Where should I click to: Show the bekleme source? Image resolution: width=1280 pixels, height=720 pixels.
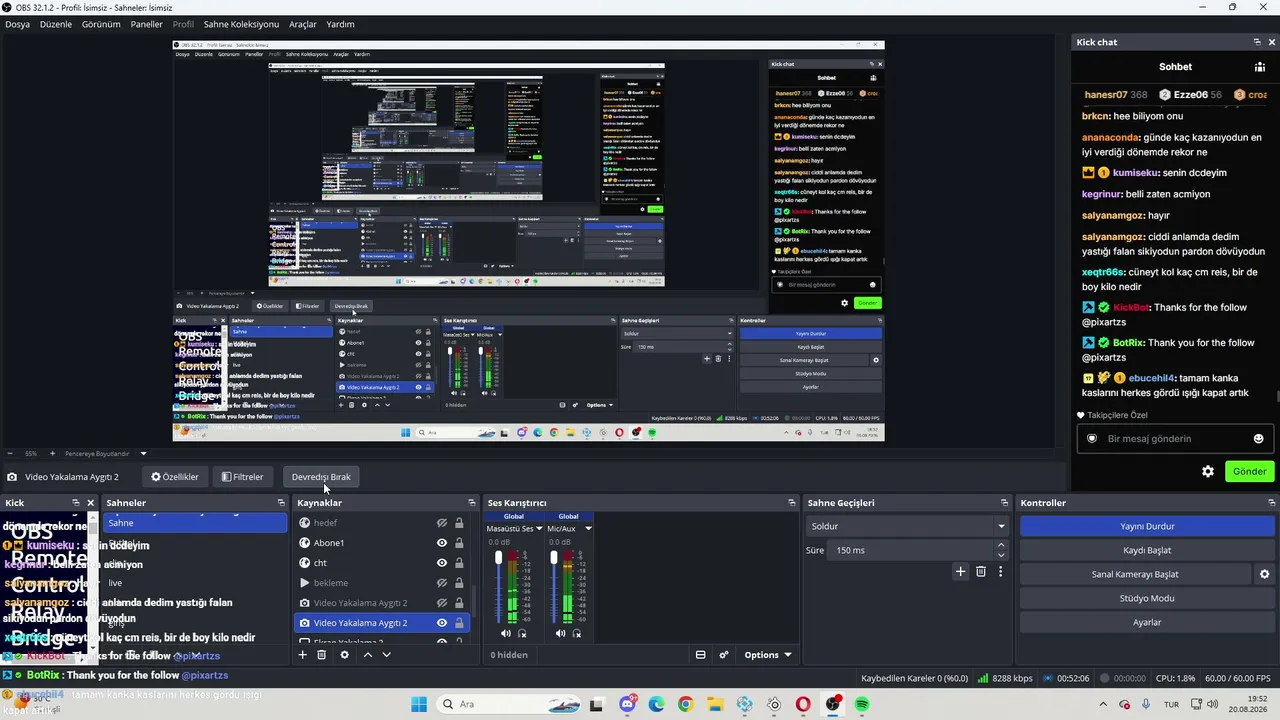coord(441,583)
